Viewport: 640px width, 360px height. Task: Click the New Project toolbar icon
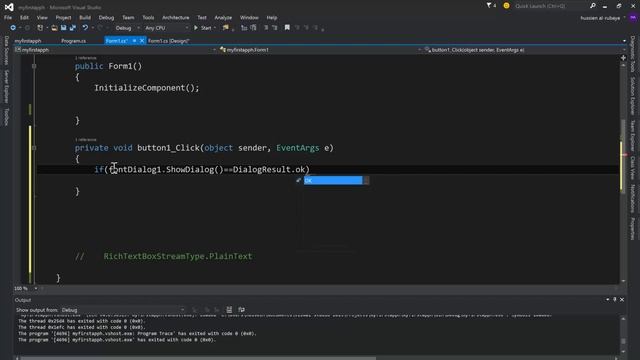pos(40,28)
